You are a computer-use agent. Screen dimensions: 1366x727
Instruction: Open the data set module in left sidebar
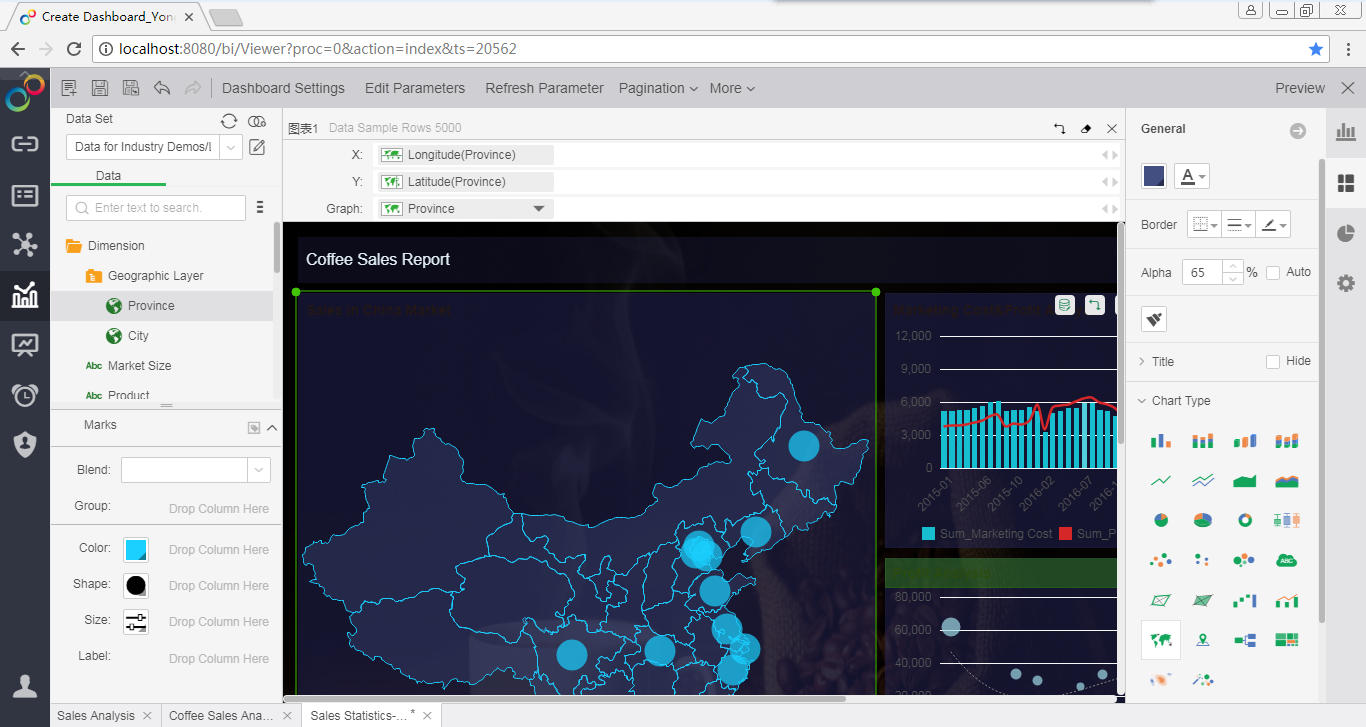click(25, 195)
